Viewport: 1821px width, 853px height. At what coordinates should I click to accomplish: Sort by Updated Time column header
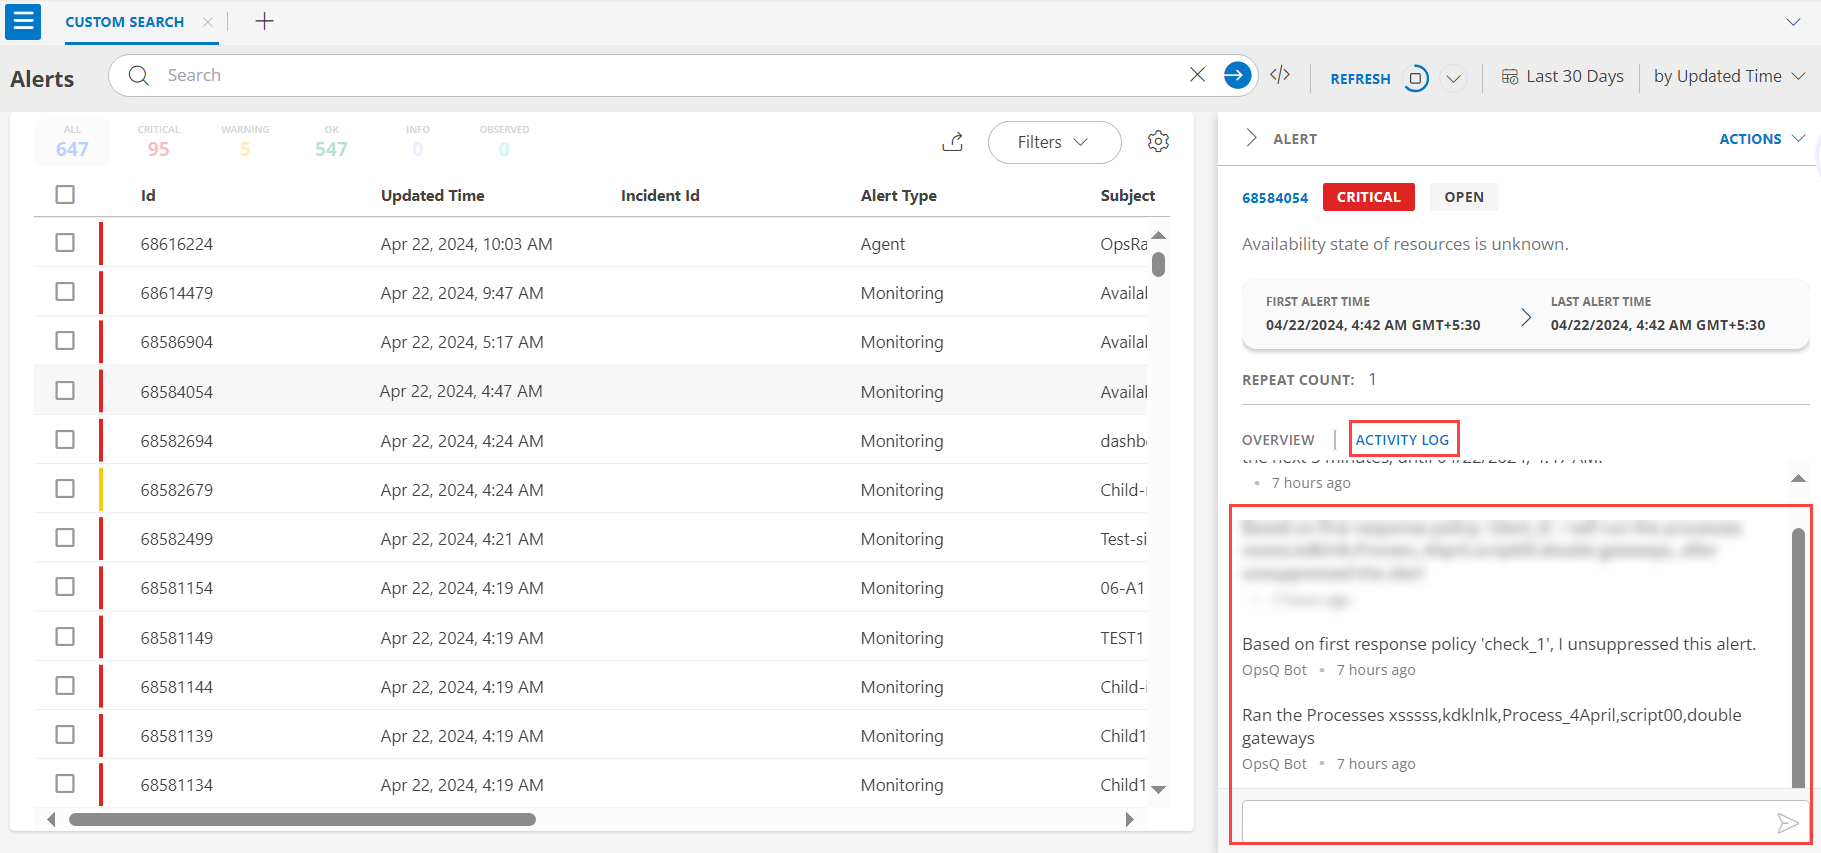point(433,196)
